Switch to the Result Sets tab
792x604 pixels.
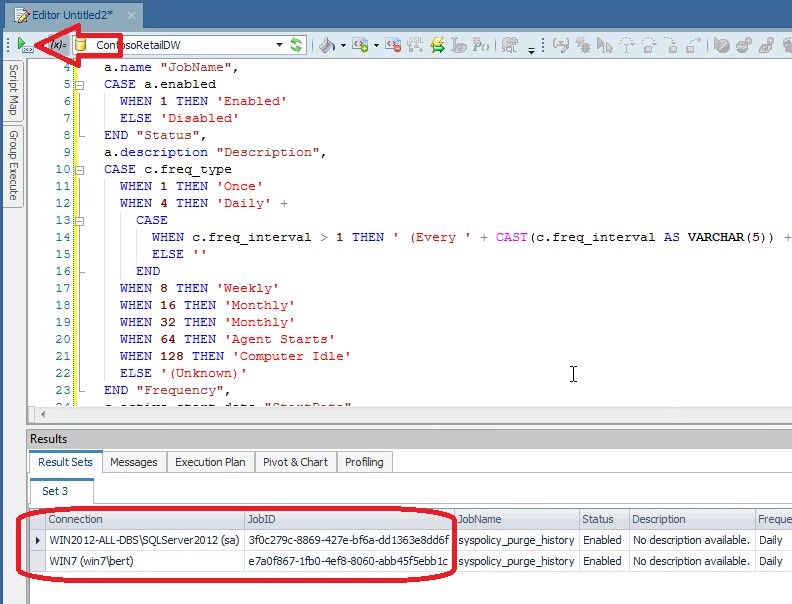click(66, 462)
